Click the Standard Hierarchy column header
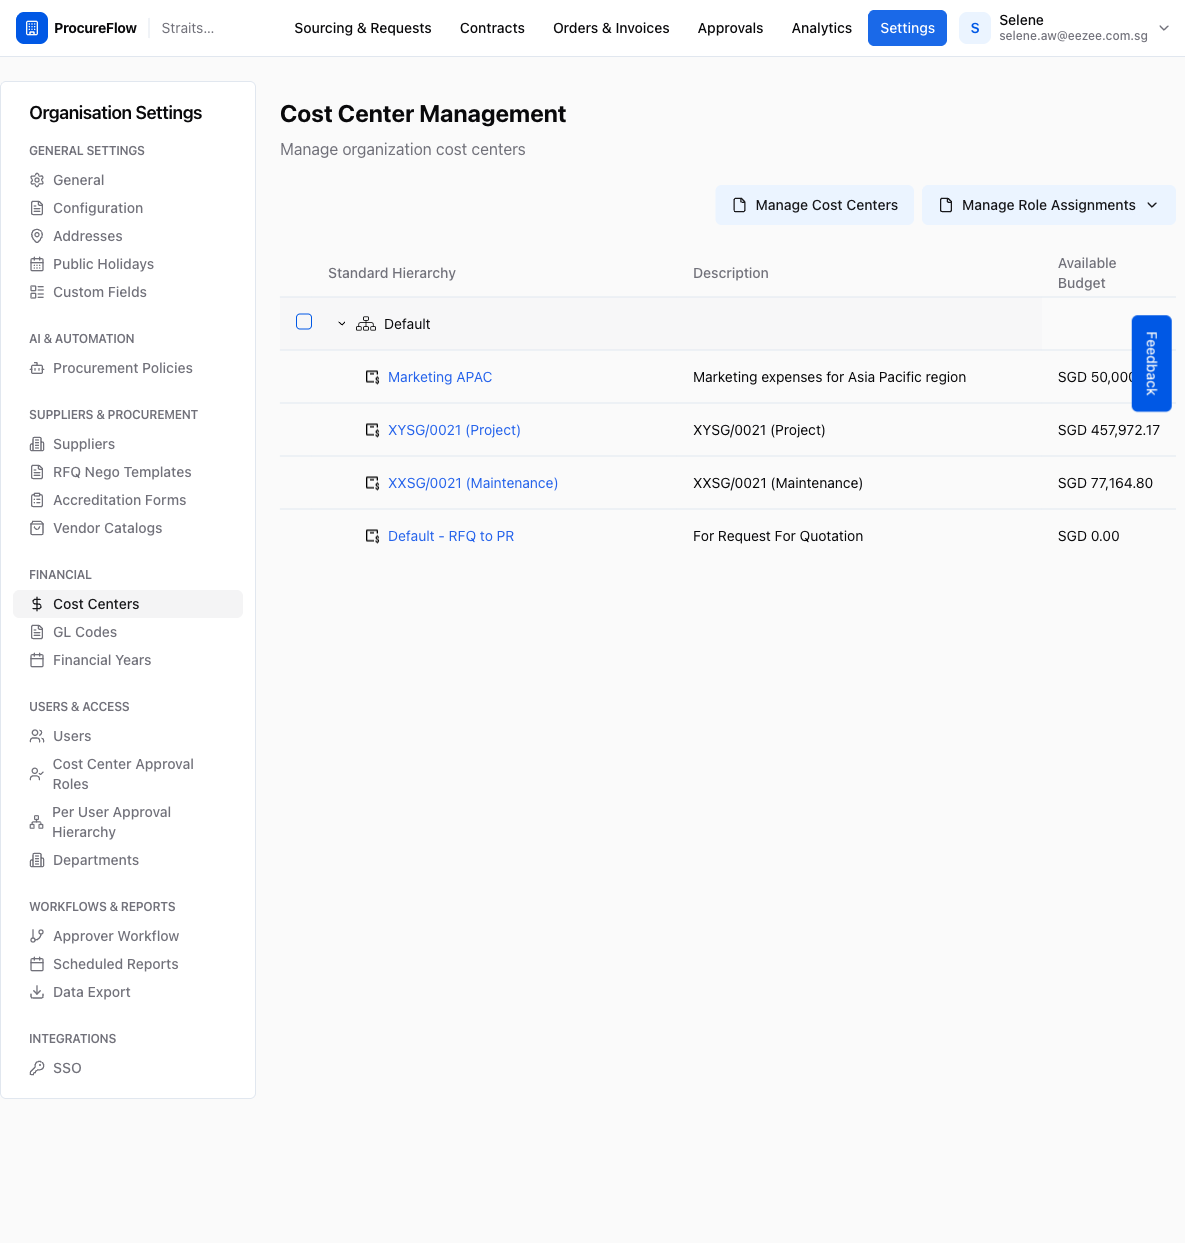The image size is (1185, 1243). pyautogui.click(x=392, y=273)
